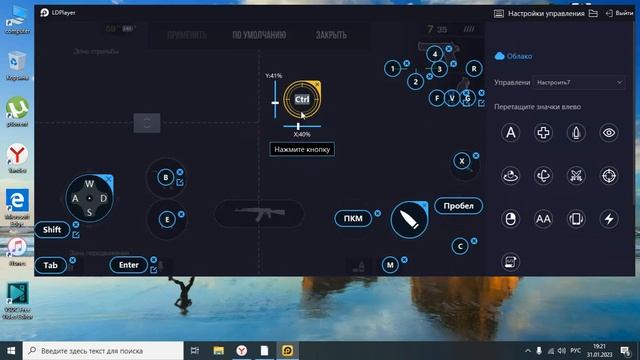Open the Recycle Bin desktop icon
640x360 pixels.
tap(17, 66)
